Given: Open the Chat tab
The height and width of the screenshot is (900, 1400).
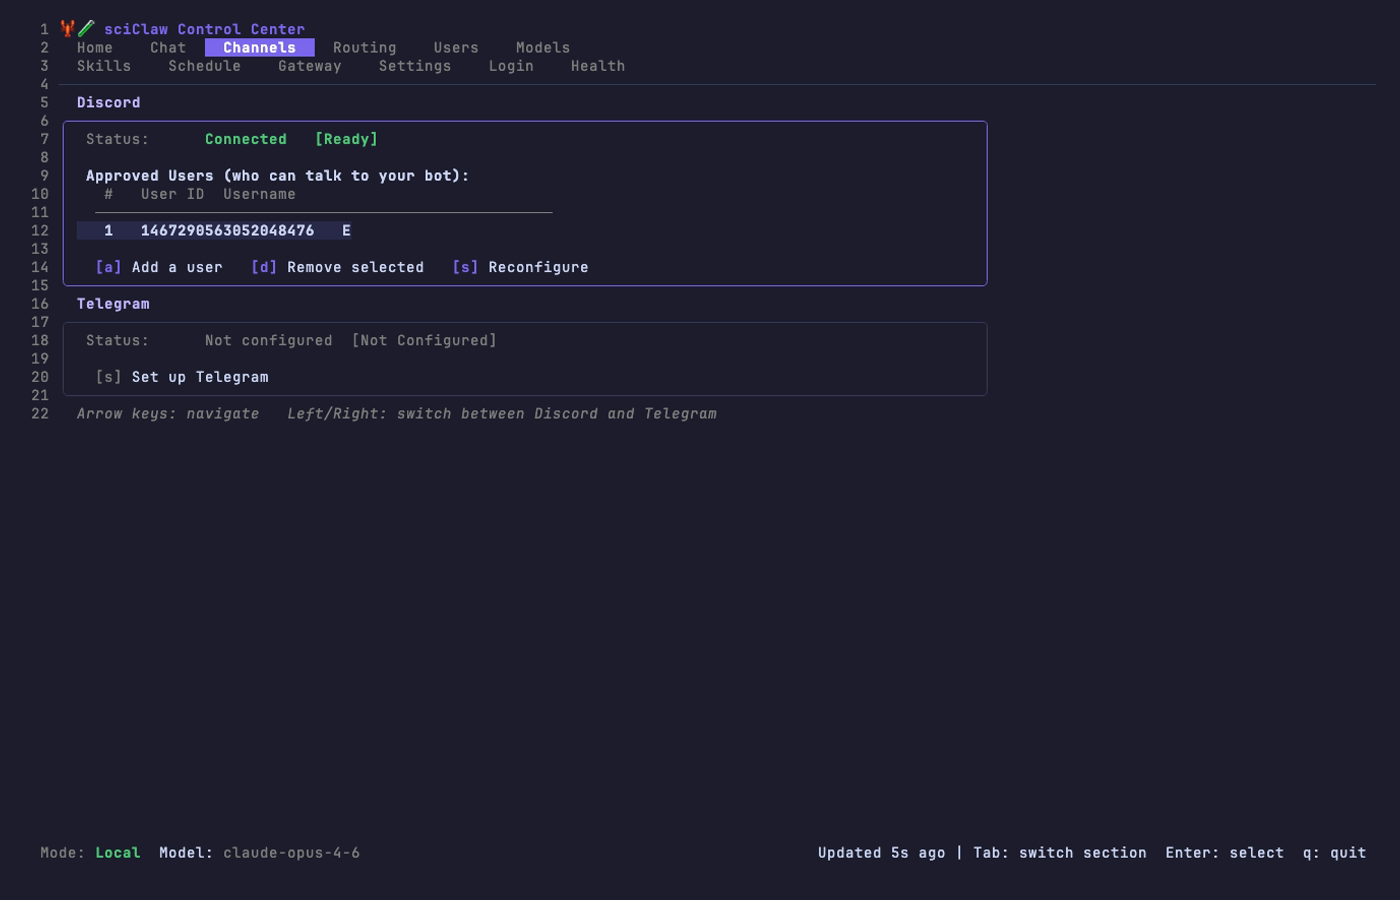Looking at the screenshot, I should tap(167, 47).
